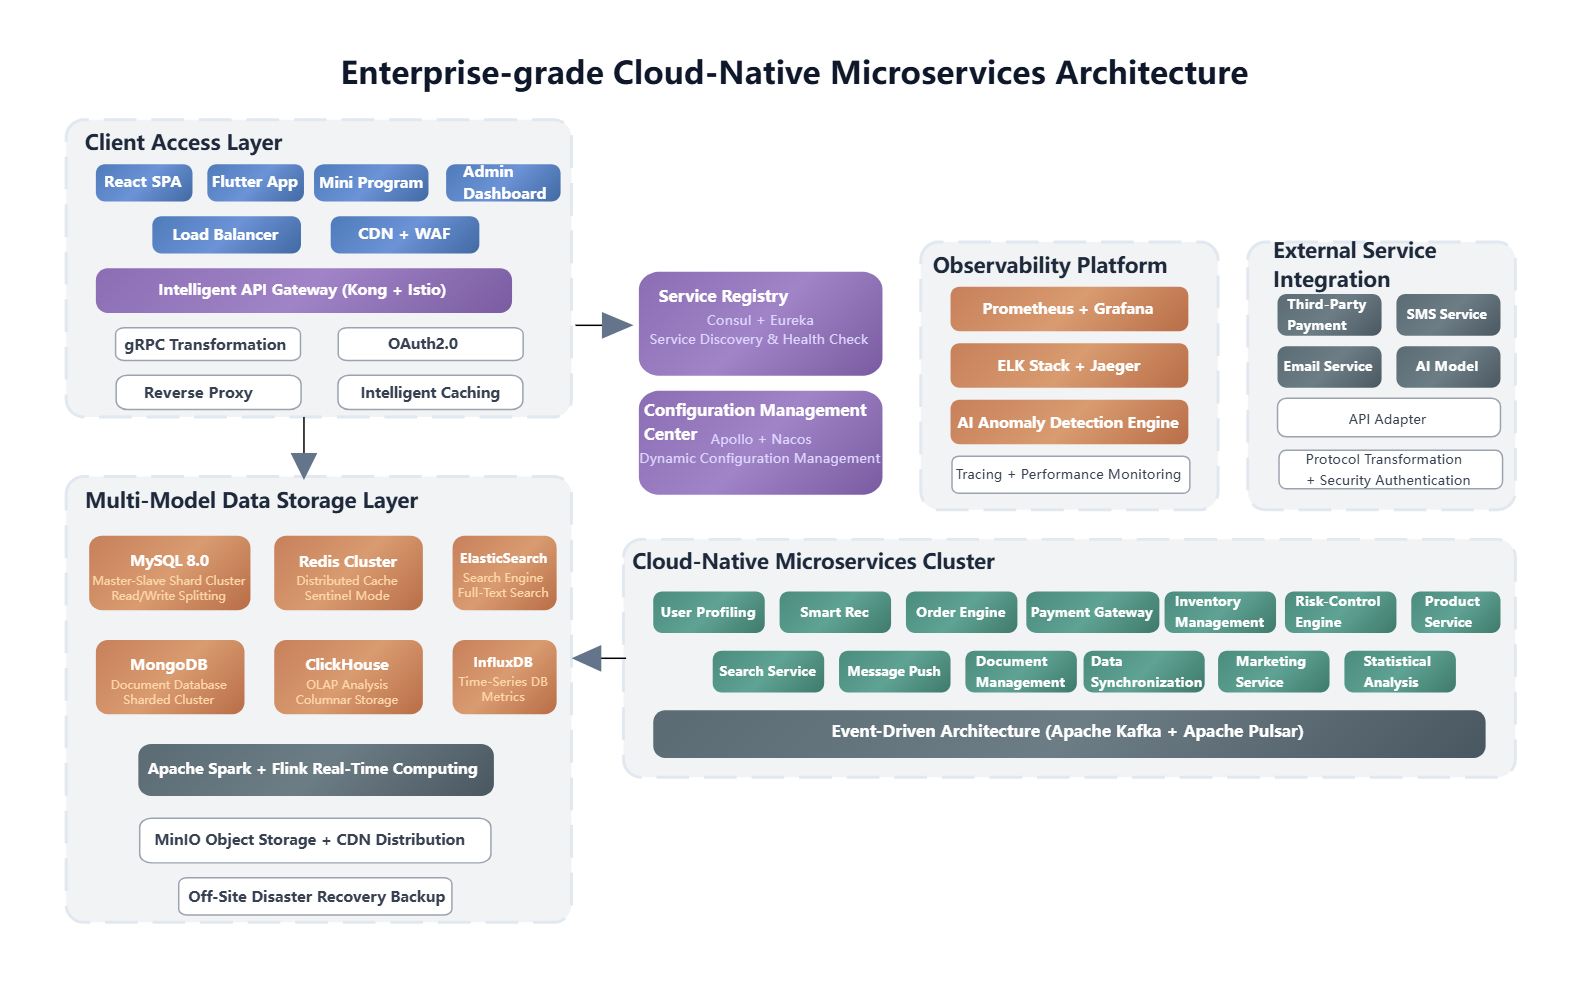Select the ElasticSearch block
The width and height of the screenshot is (1580, 987).
coord(504,573)
